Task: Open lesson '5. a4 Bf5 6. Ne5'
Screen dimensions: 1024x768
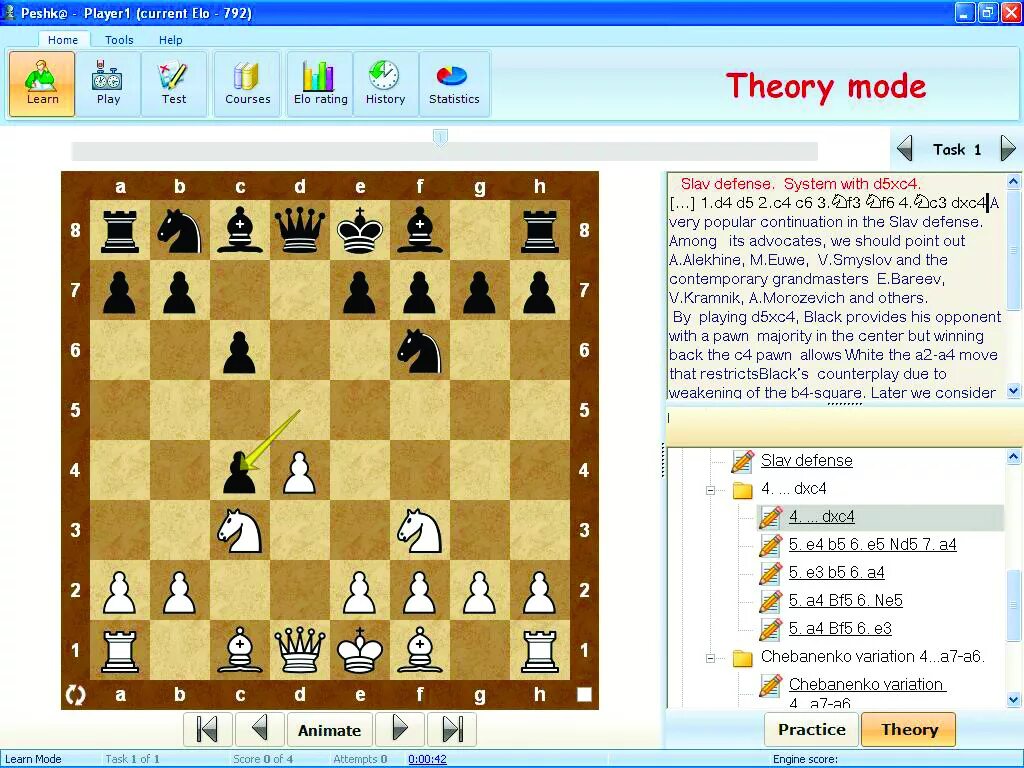Action: (x=846, y=600)
